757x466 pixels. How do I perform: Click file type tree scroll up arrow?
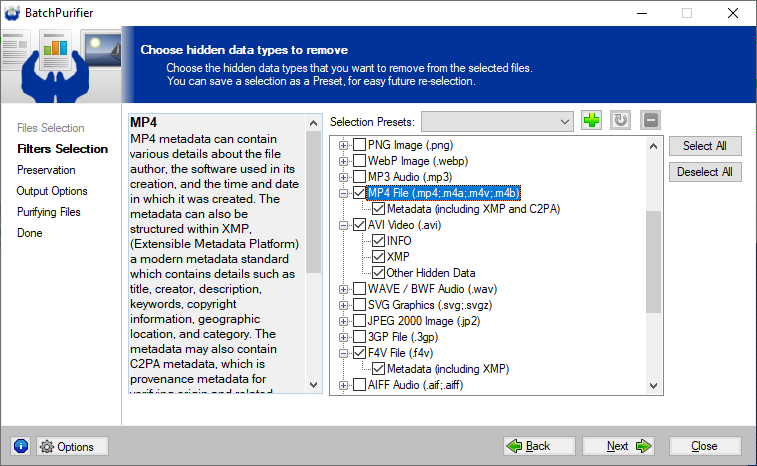coord(653,146)
